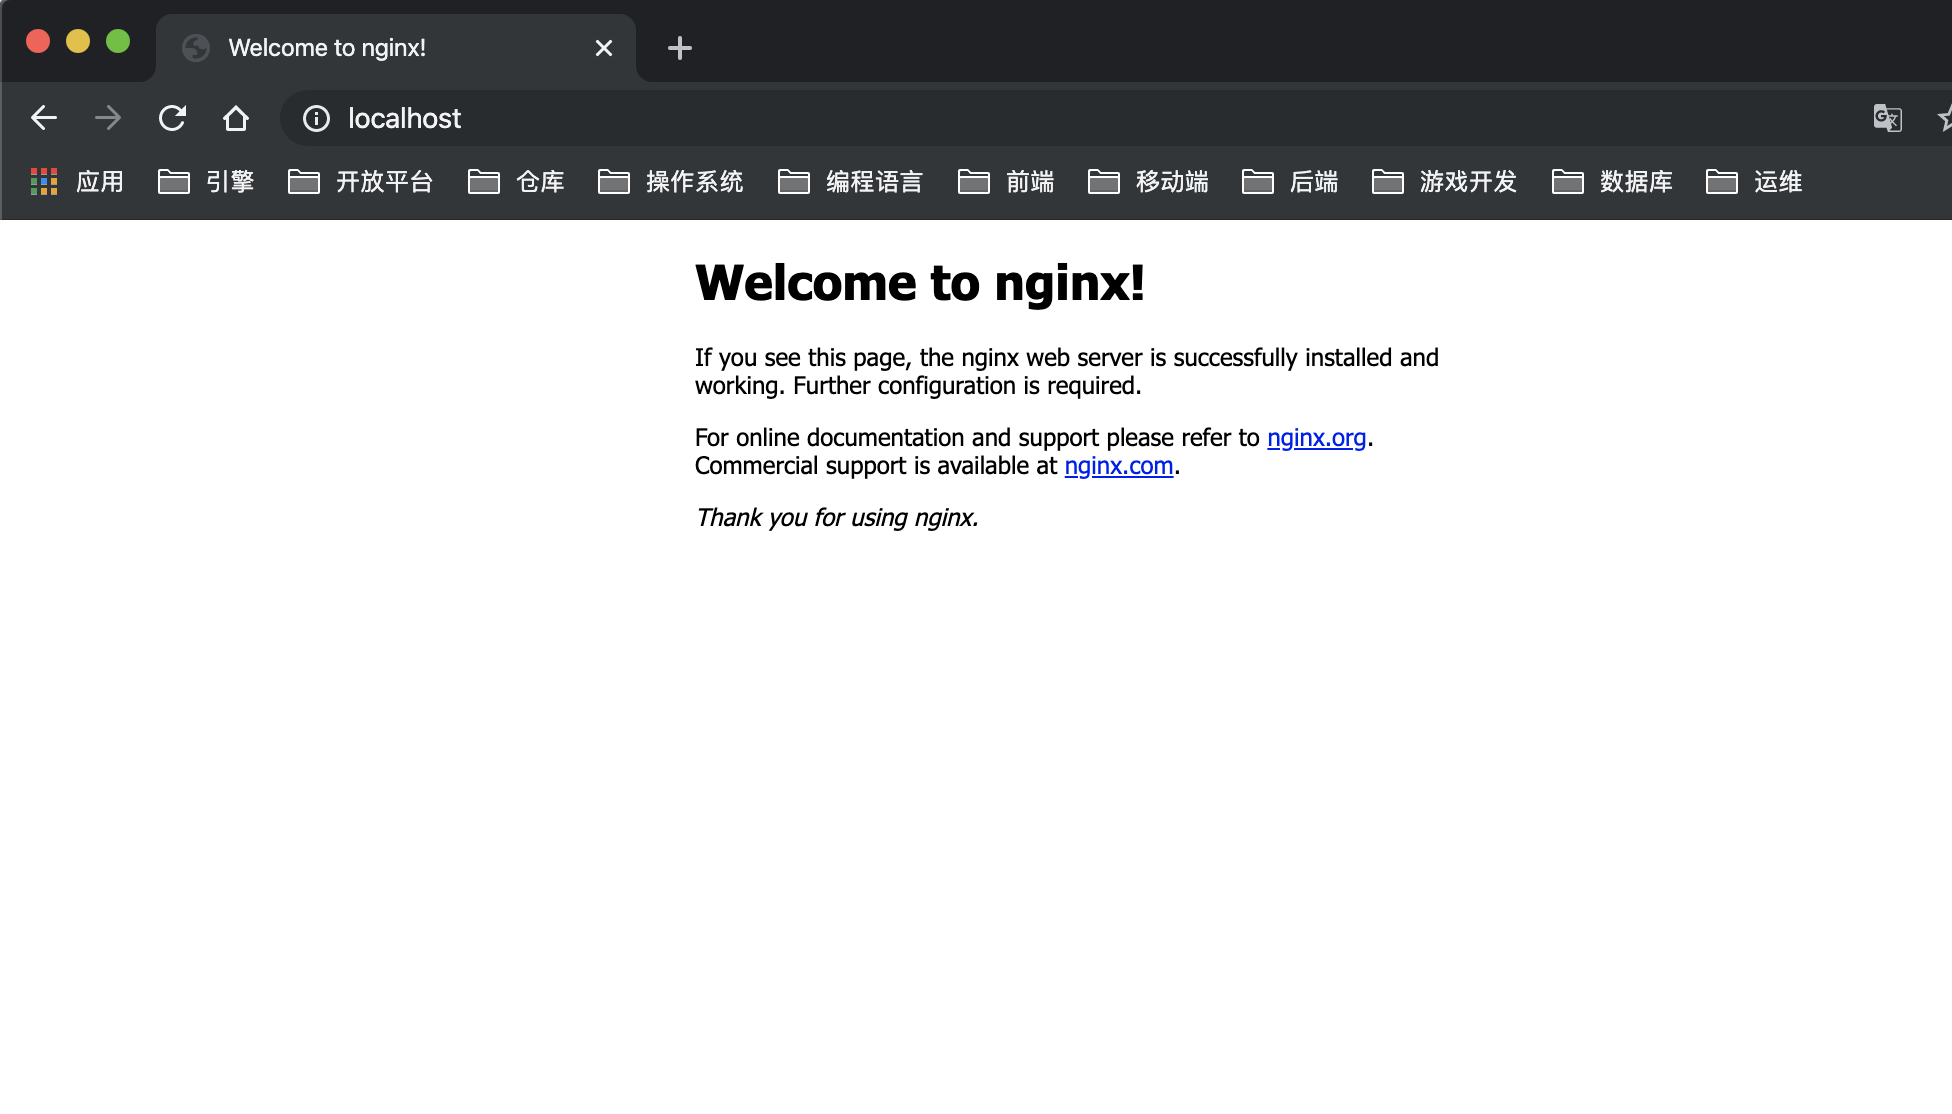The width and height of the screenshot is (1952, 1114).
Task: Open the 操作系统 bookmark folder
Action: pos(670,181)
